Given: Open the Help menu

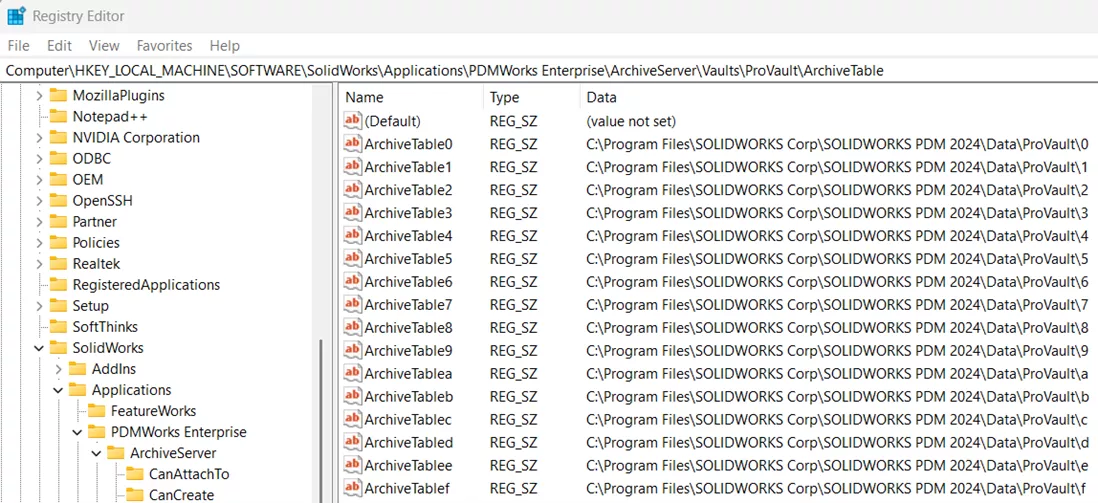Looking at the screenshot, I should pos(225,46).
